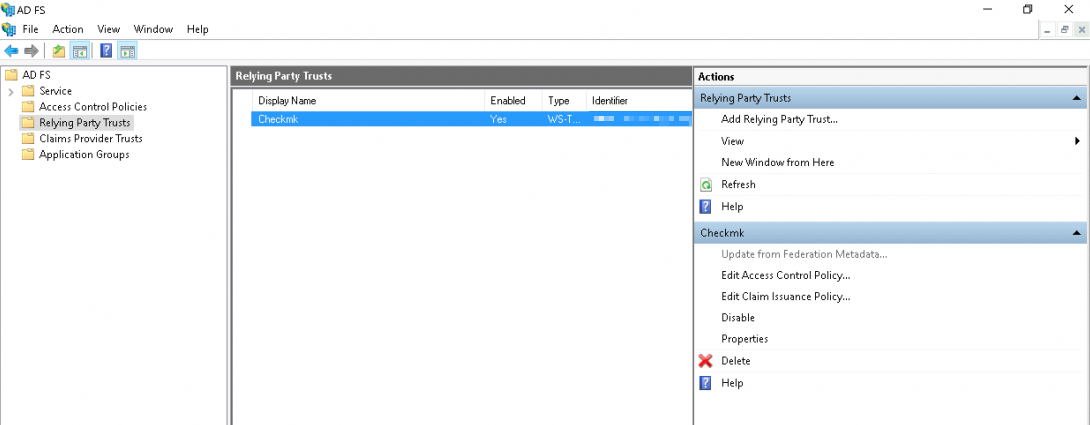Close the inner MDI child window
The image size is (1090, 425).
pyautogui.click(x=1081, y=30)
